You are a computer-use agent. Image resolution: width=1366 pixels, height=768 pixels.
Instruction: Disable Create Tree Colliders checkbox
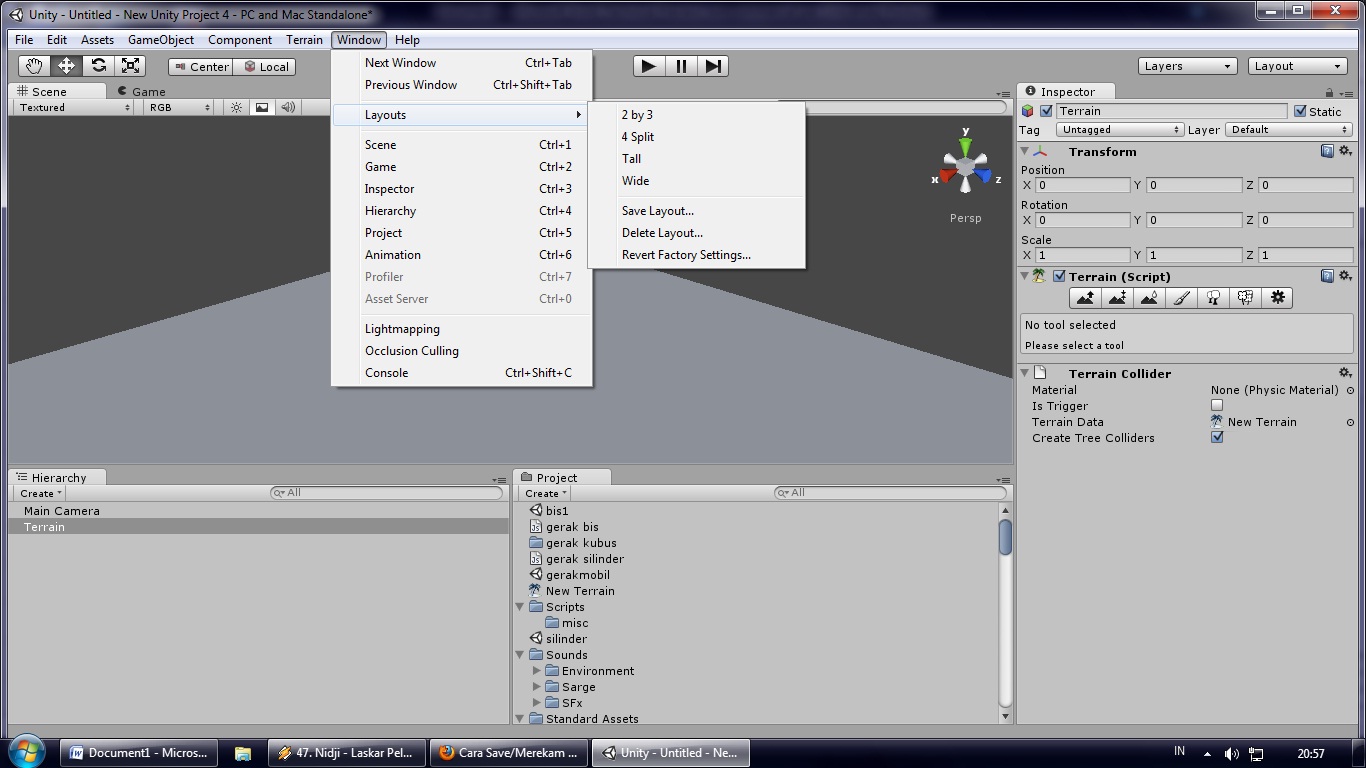point(1217,437)
